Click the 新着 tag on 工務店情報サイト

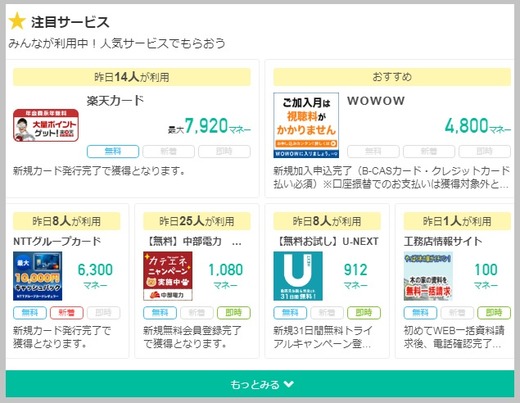[x=457, y=313]
